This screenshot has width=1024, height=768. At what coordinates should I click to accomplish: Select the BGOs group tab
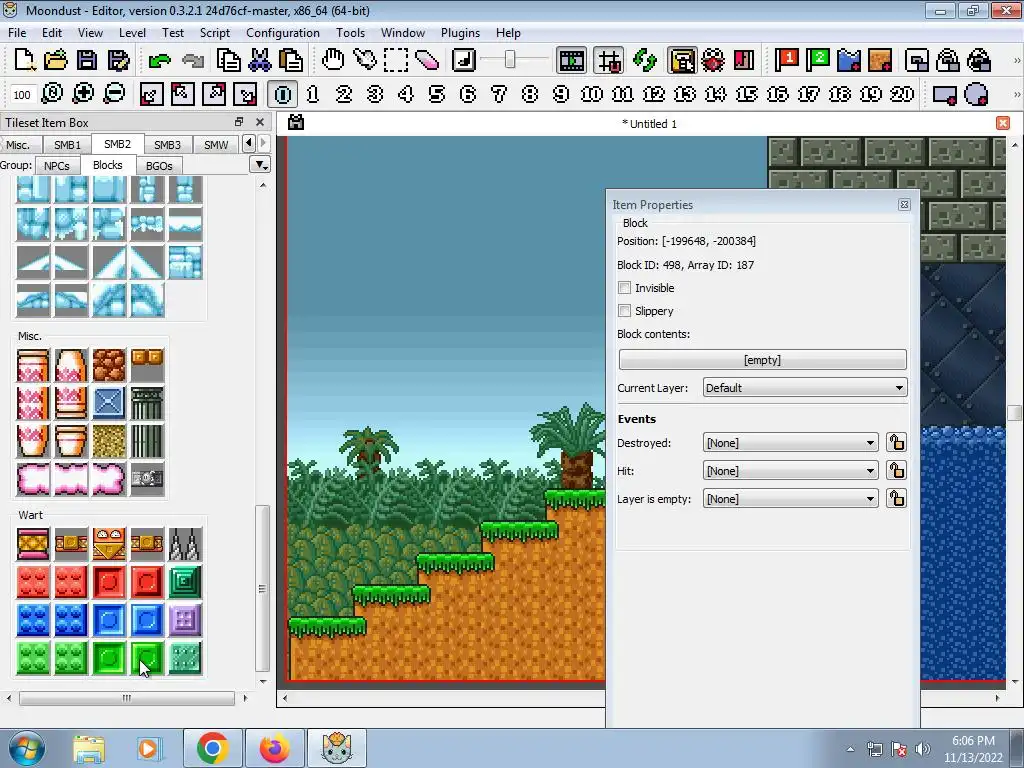(x=159, y=166)
